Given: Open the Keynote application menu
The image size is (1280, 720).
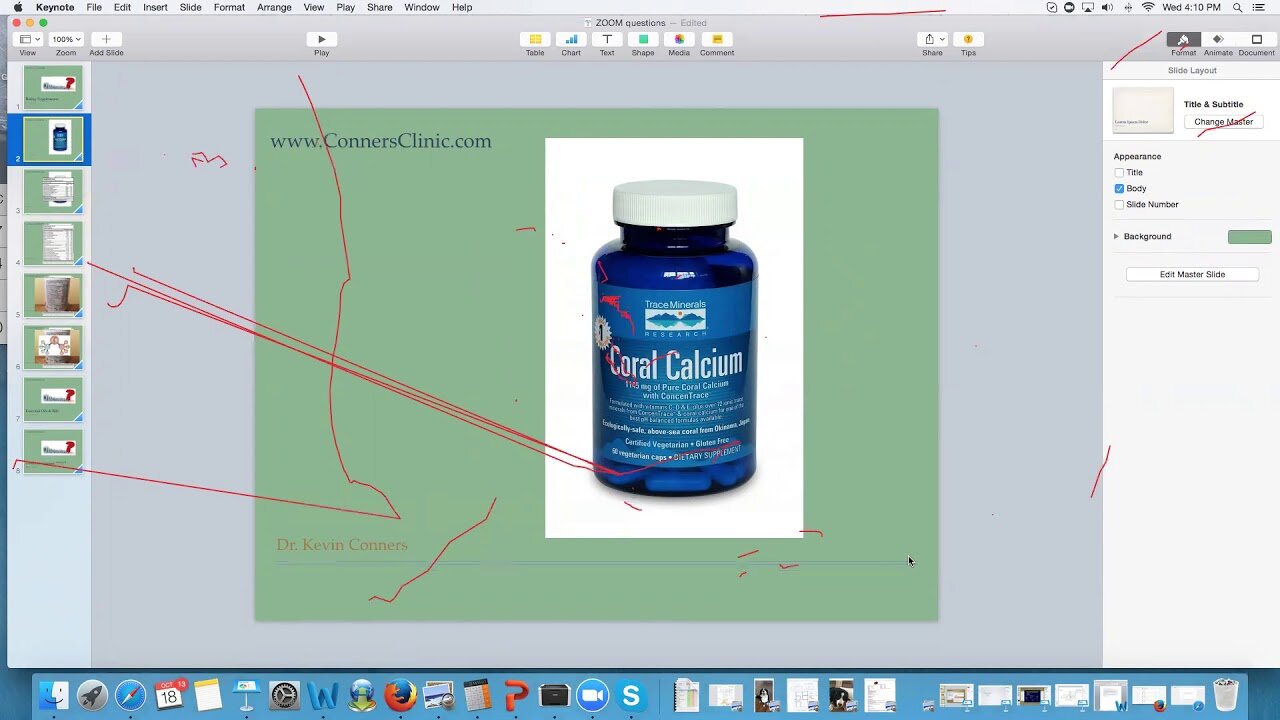Looking at the screenshot, I should point(55,7).
